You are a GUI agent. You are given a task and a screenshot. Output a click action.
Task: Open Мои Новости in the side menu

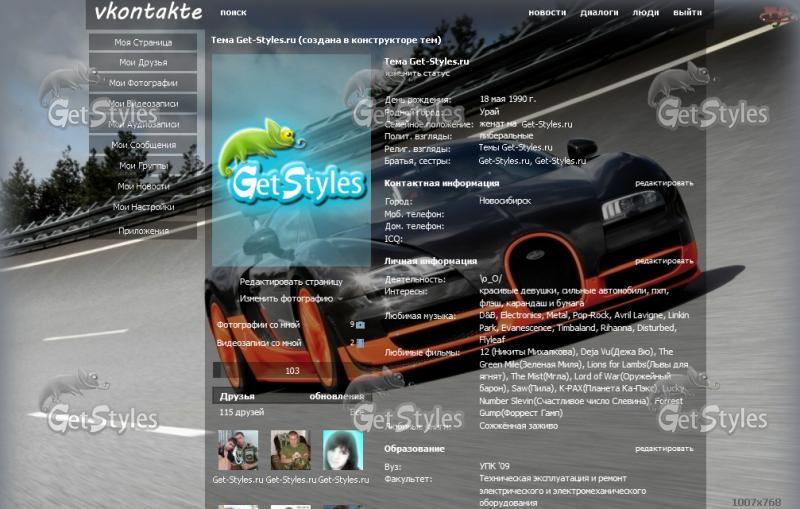143,186
